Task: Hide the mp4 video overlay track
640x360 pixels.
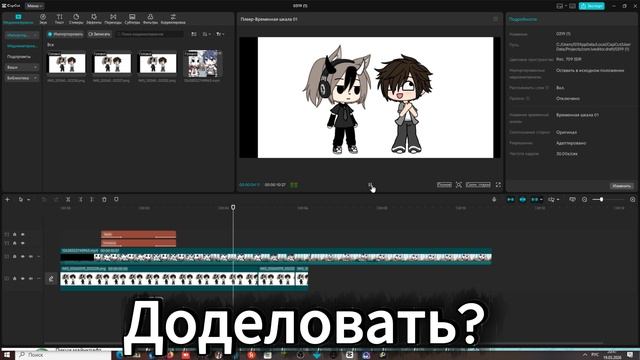Action: (x=22, y=256)
